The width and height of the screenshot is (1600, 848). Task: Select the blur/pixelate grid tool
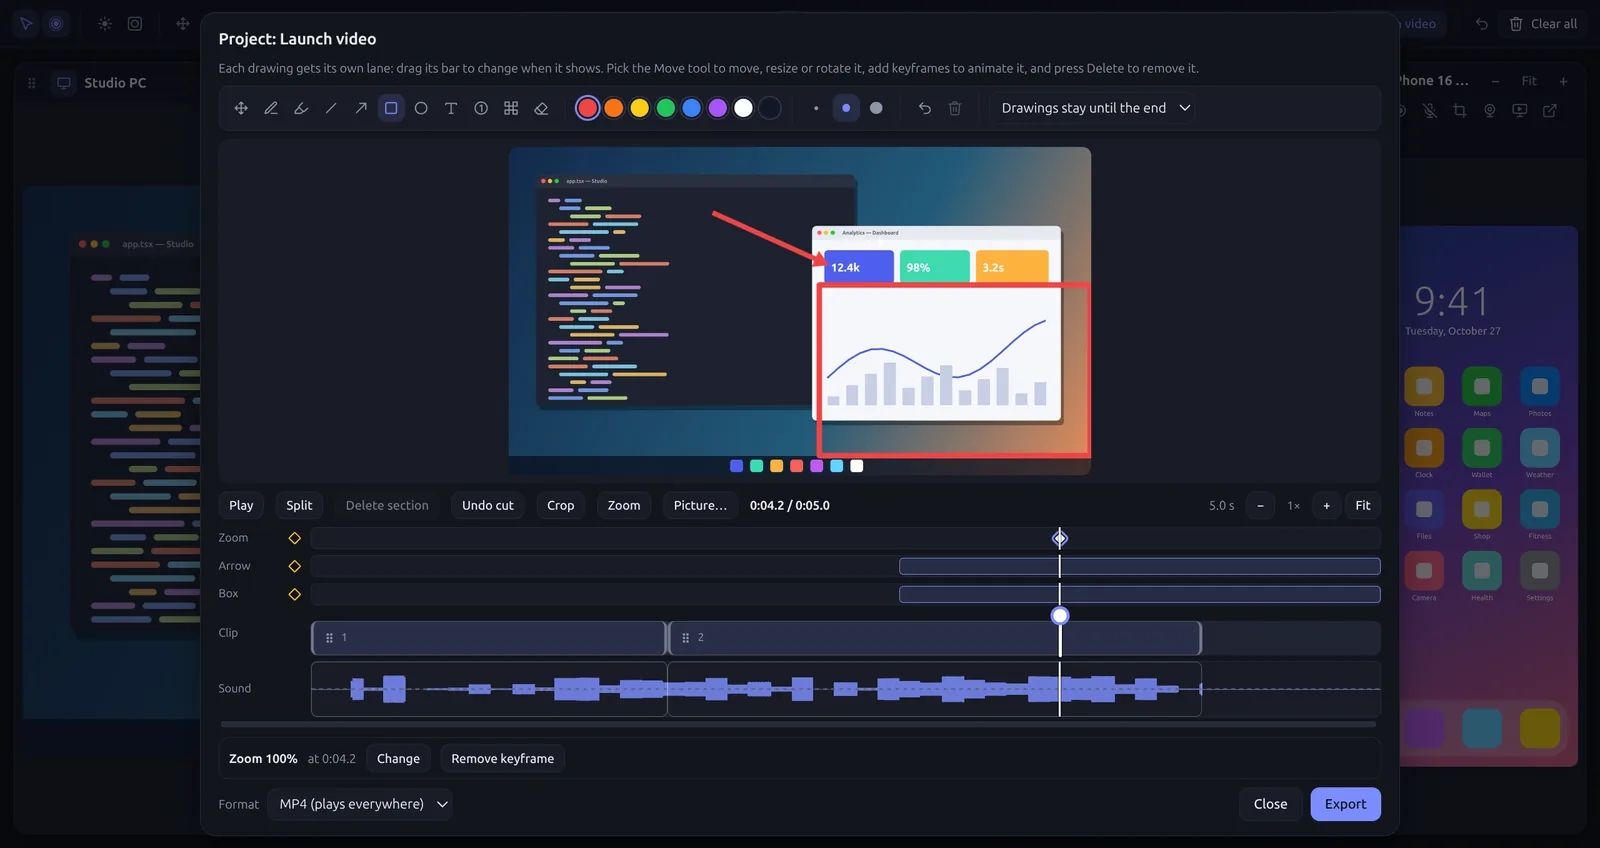[511, 108]
